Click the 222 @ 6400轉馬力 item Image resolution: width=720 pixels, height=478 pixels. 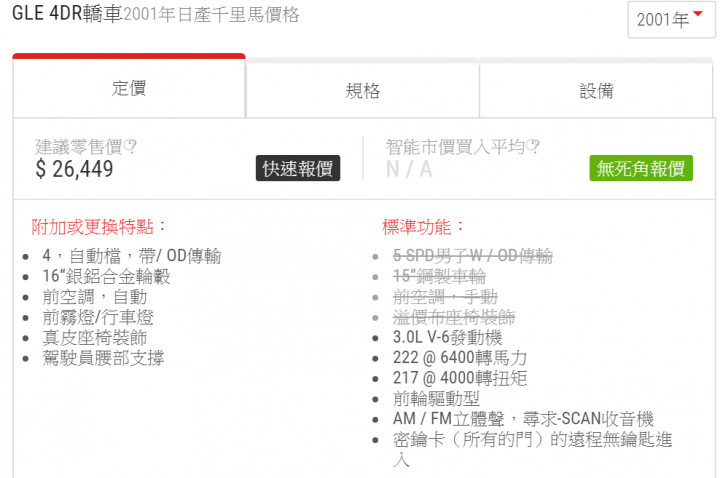[460, 358]
